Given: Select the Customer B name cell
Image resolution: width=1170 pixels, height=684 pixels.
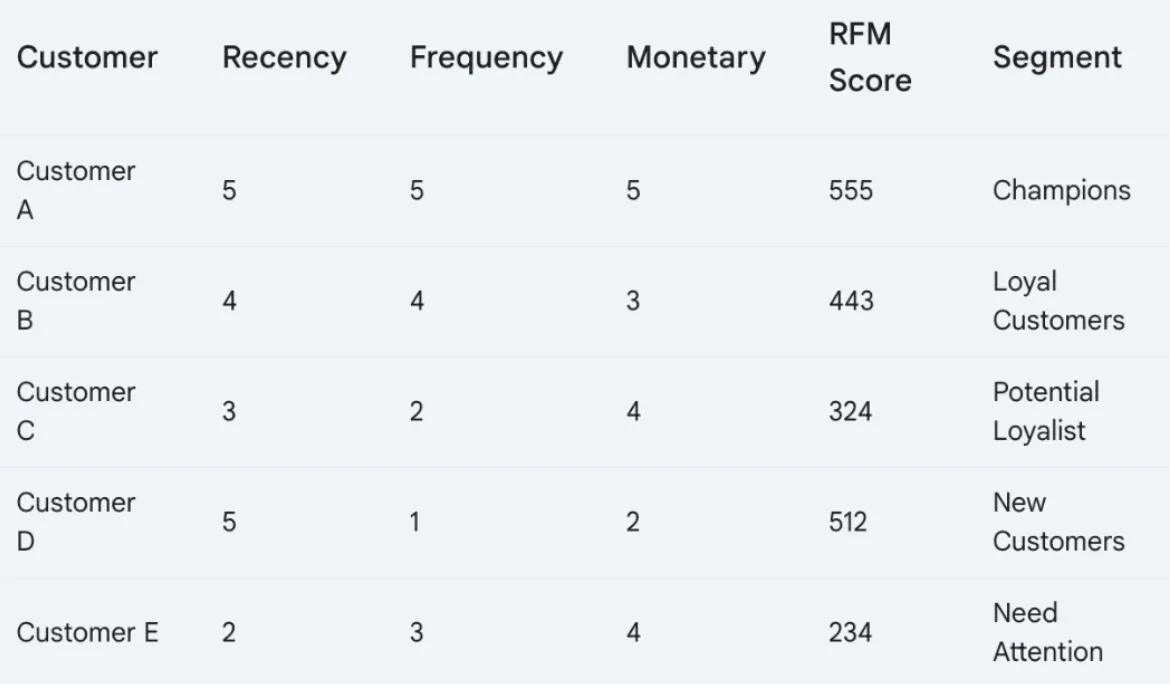Looking at the screenshot, I should click(x=76, y=301).
